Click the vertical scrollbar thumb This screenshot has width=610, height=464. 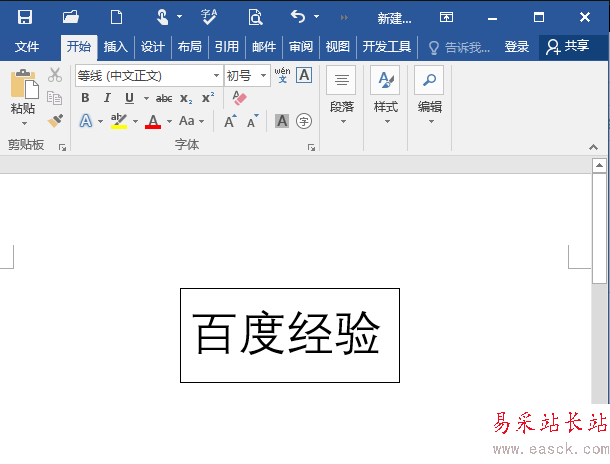[599, 228]
